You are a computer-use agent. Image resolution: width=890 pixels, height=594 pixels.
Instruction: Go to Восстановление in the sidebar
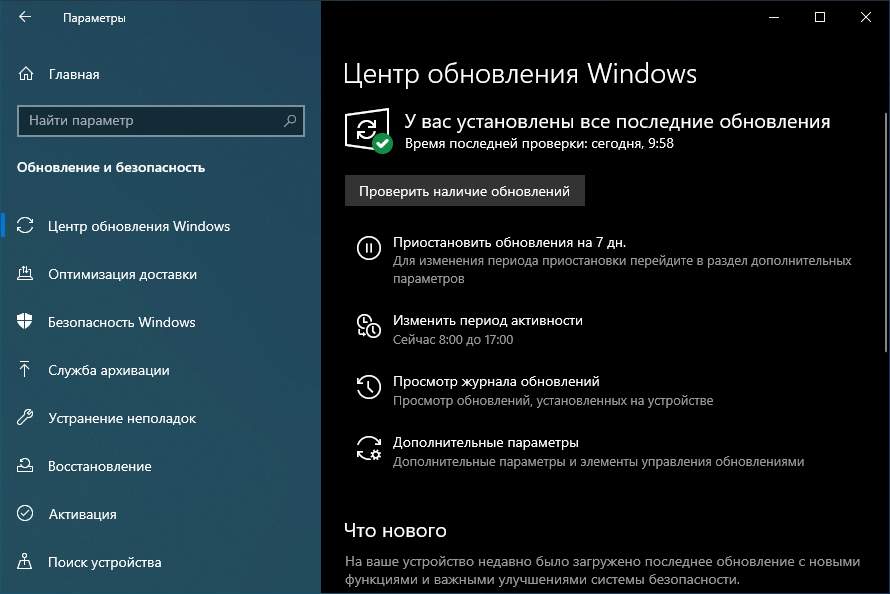click(x=99, y=466)
